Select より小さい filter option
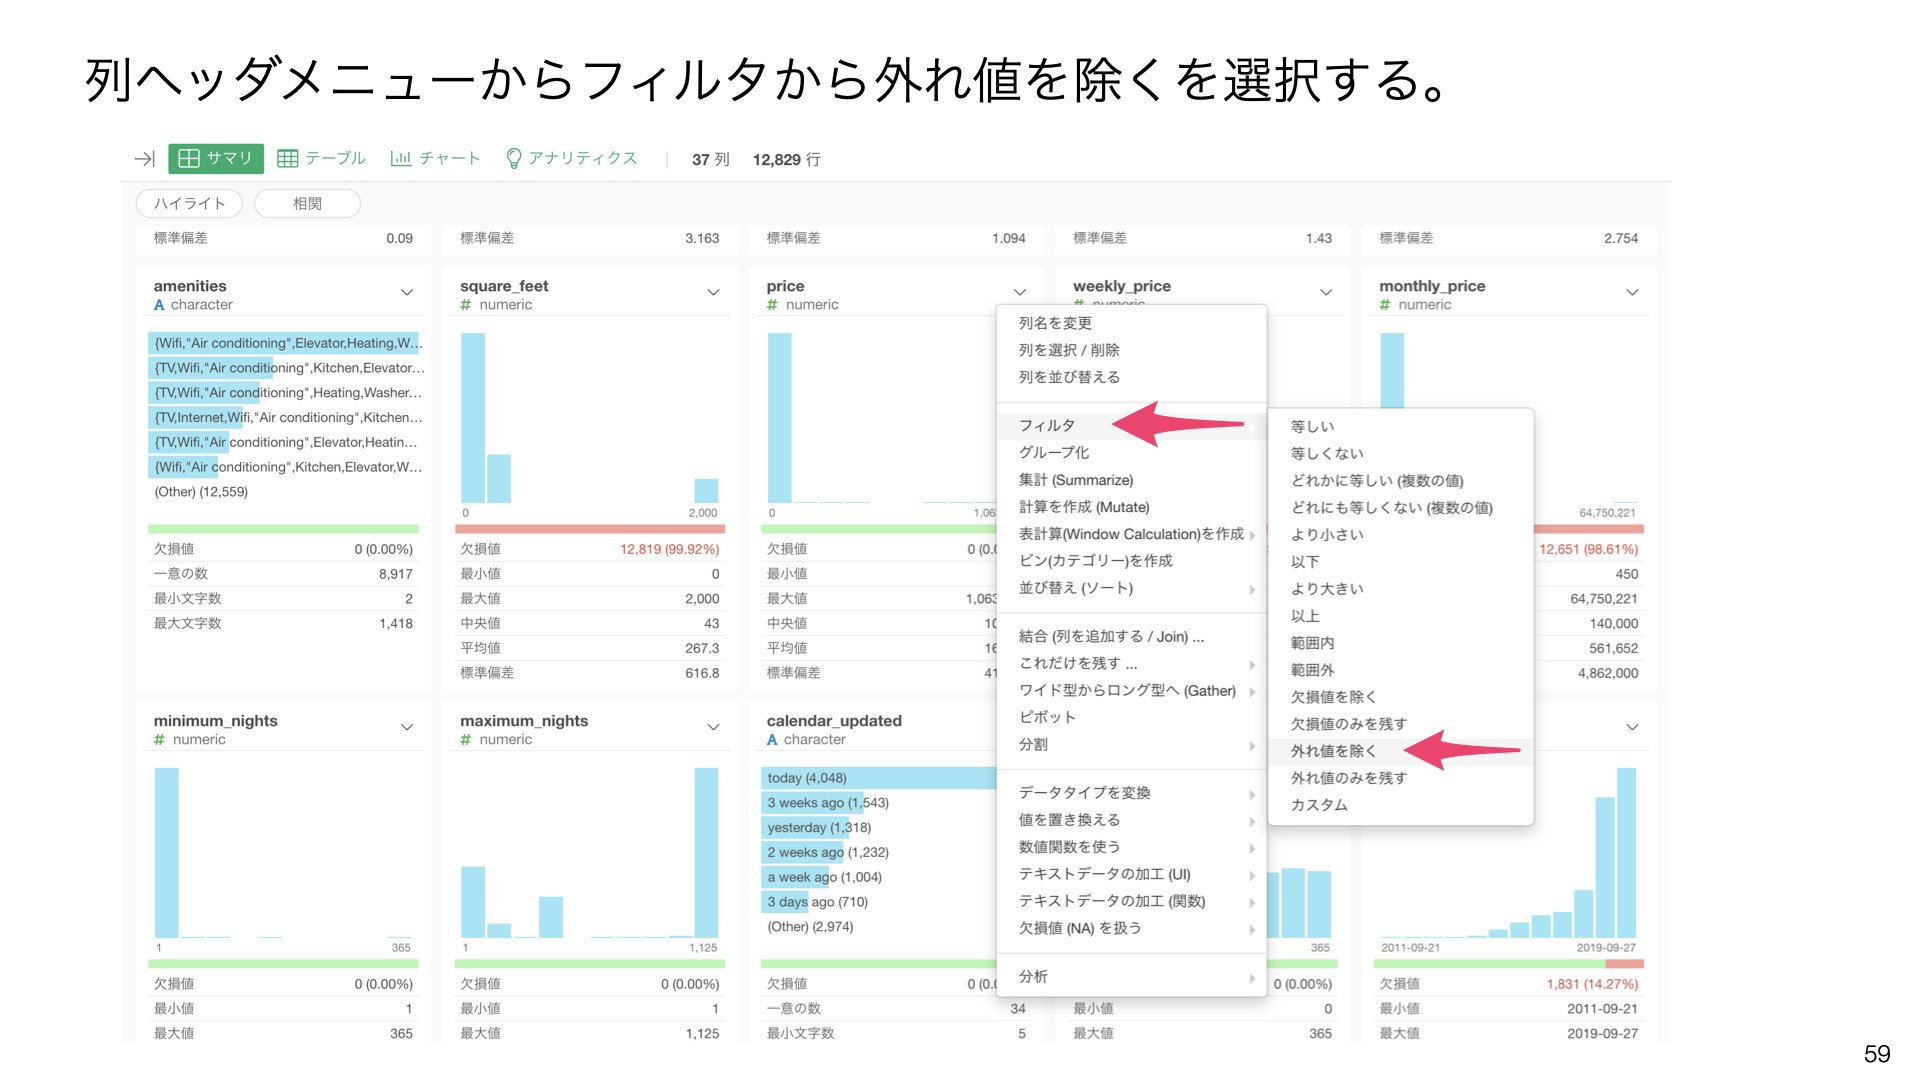This screenshot has width=1920, height=1080. point(1400,535)
